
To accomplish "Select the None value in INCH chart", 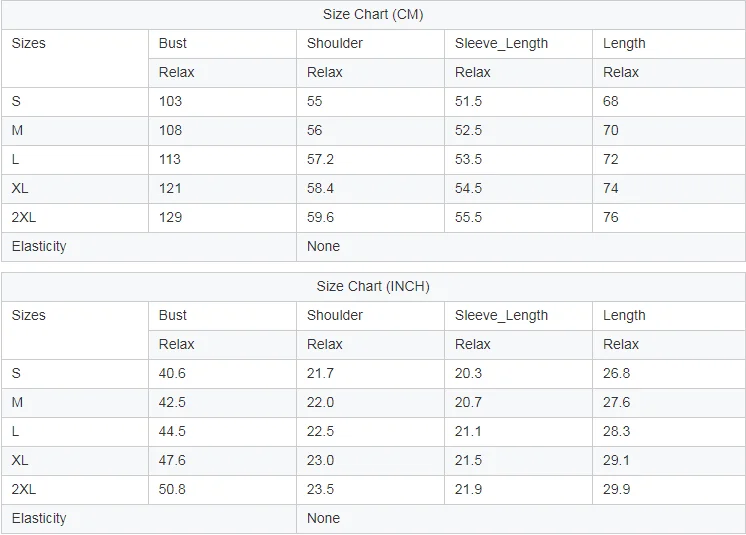I will (324, 518).
